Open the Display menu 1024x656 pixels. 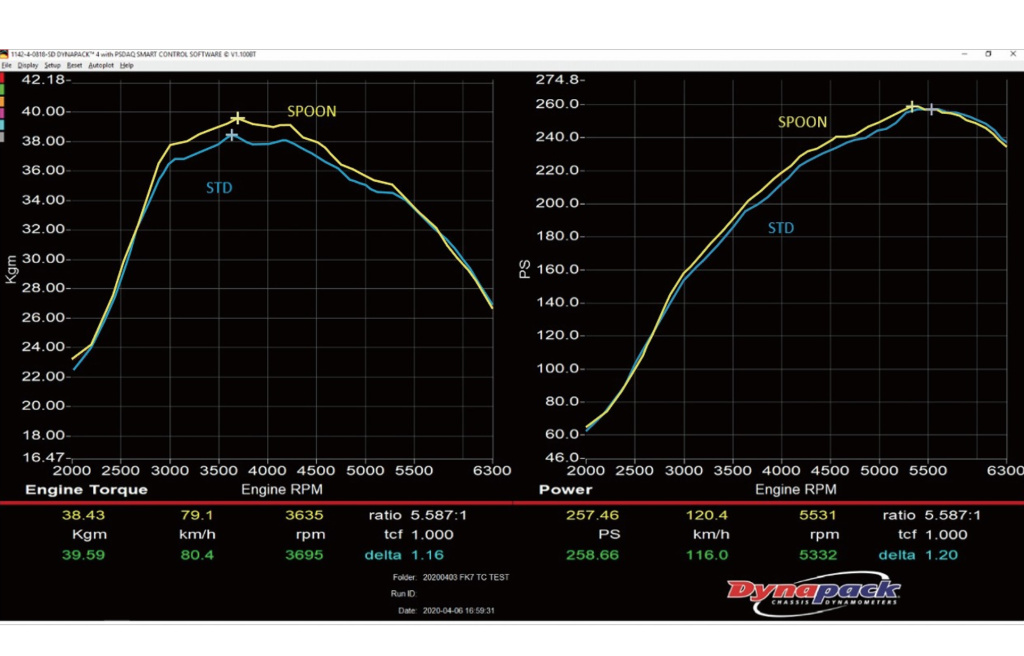point(28,65)
